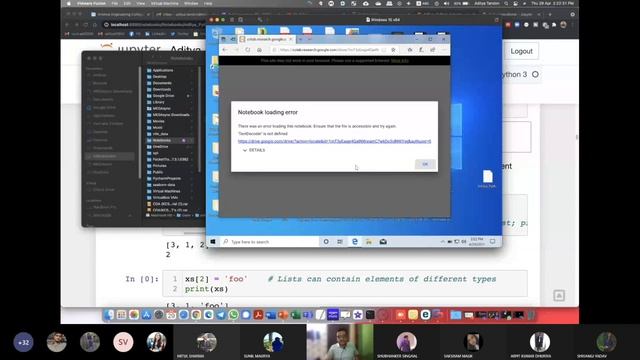Open Adobe Acrobat from the macOS dock
Viewport: 640px width, 360px height.
[x=258, y=315]
